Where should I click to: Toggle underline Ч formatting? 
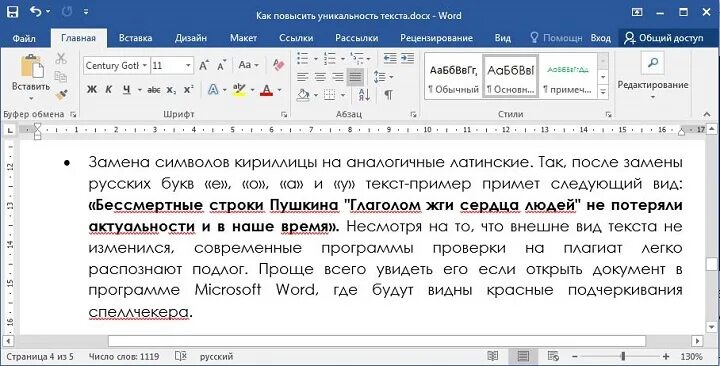(x=127, y=90)
